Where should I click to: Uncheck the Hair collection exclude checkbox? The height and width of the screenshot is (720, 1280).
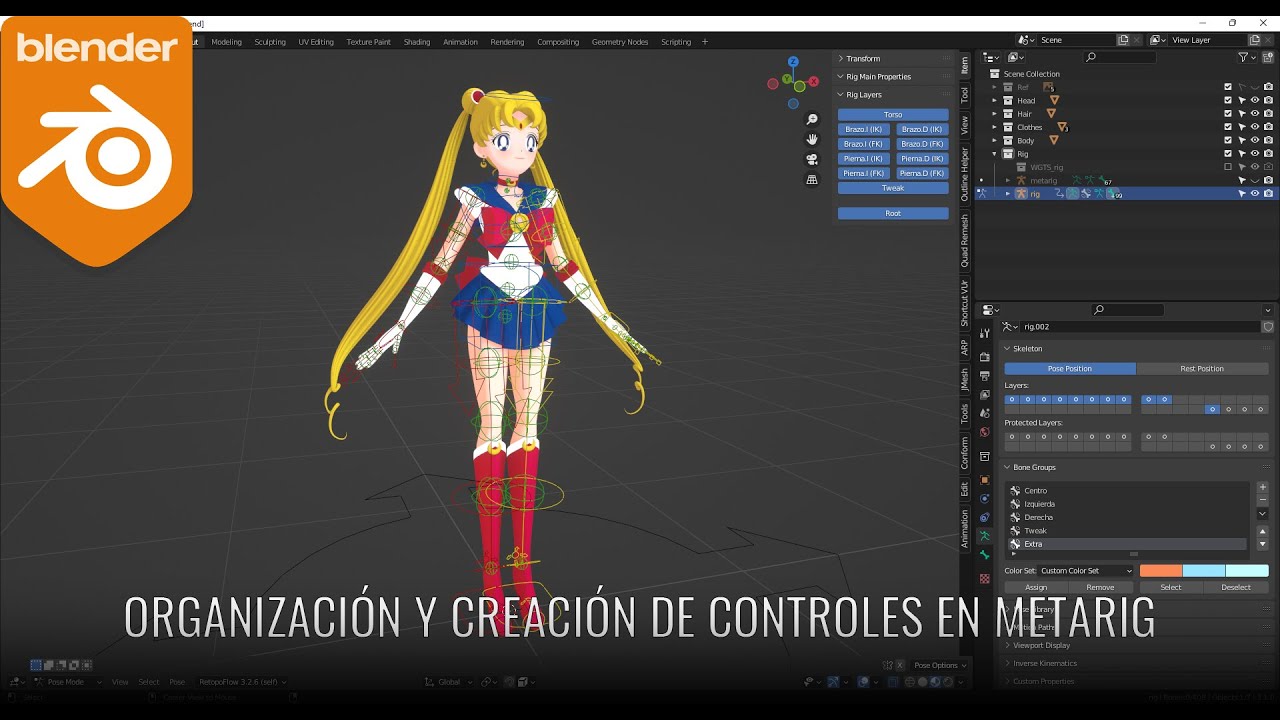click(1228, 114)
